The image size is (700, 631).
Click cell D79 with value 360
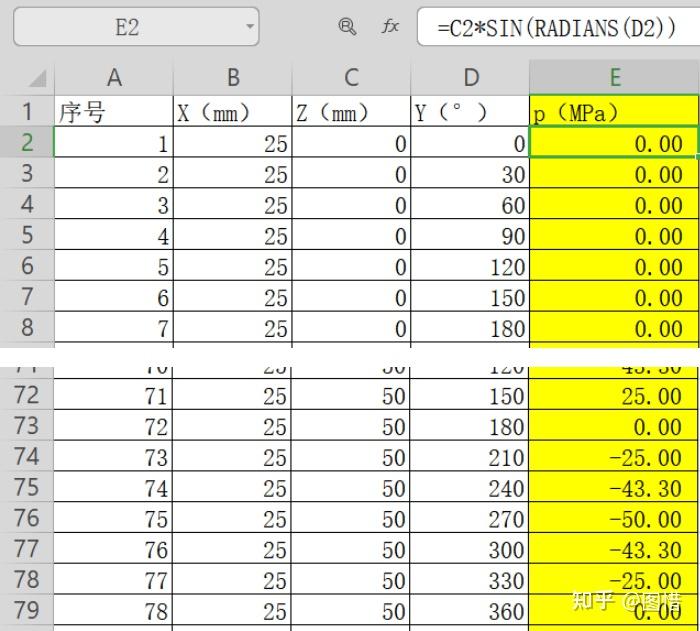(470, 610)
